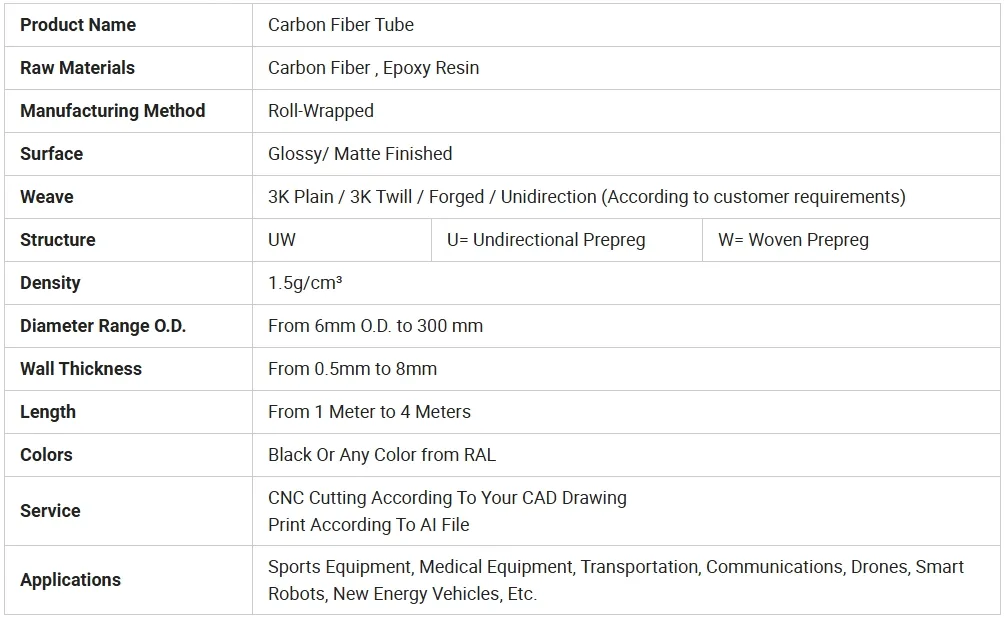Click the Product Name label cell
This screenshot has height=617, width=1005.
[x=78, y=25]
